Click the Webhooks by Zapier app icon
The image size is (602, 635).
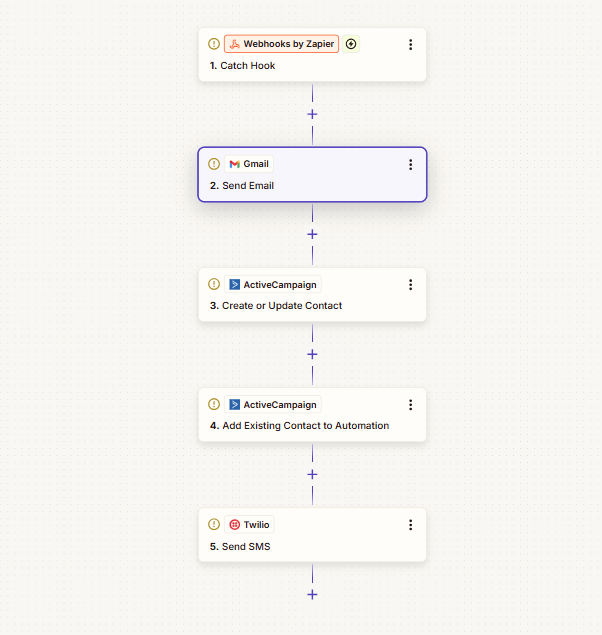(x=234, y=44)
